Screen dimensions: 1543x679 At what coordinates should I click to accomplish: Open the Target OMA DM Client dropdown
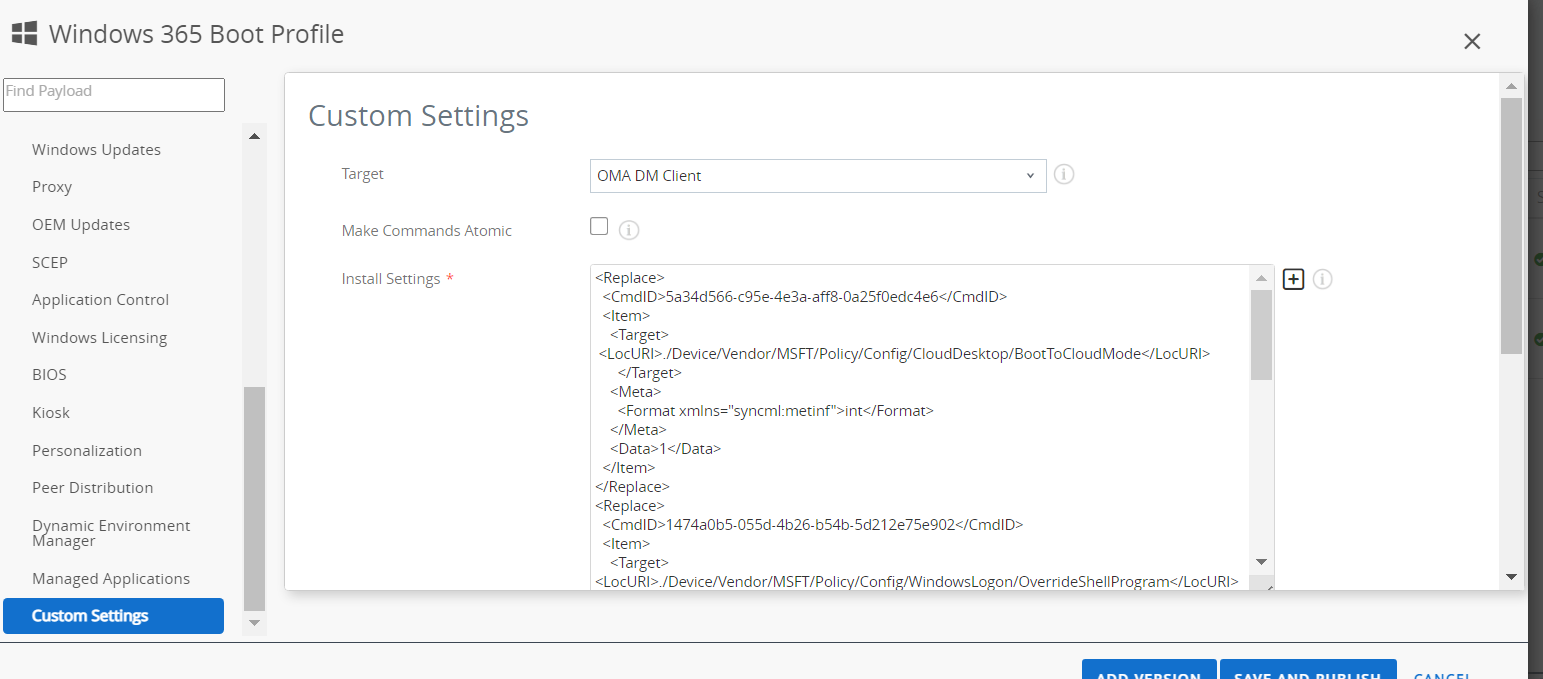pos(817,176)
